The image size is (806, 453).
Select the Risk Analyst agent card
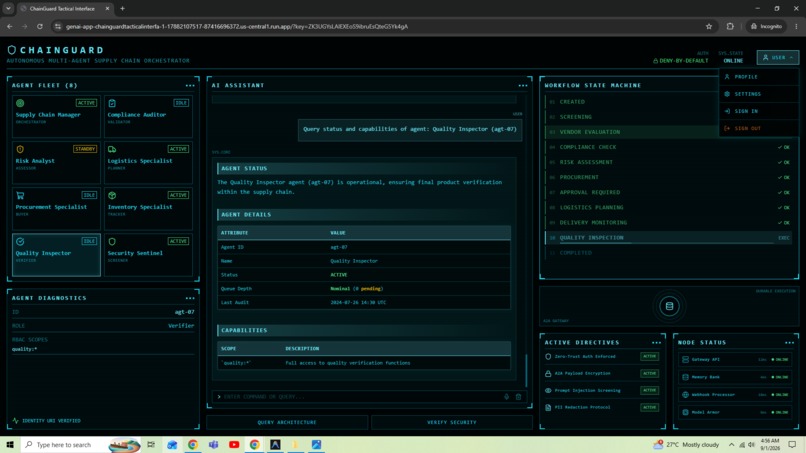pyautogui.click(x=56, y=163)
